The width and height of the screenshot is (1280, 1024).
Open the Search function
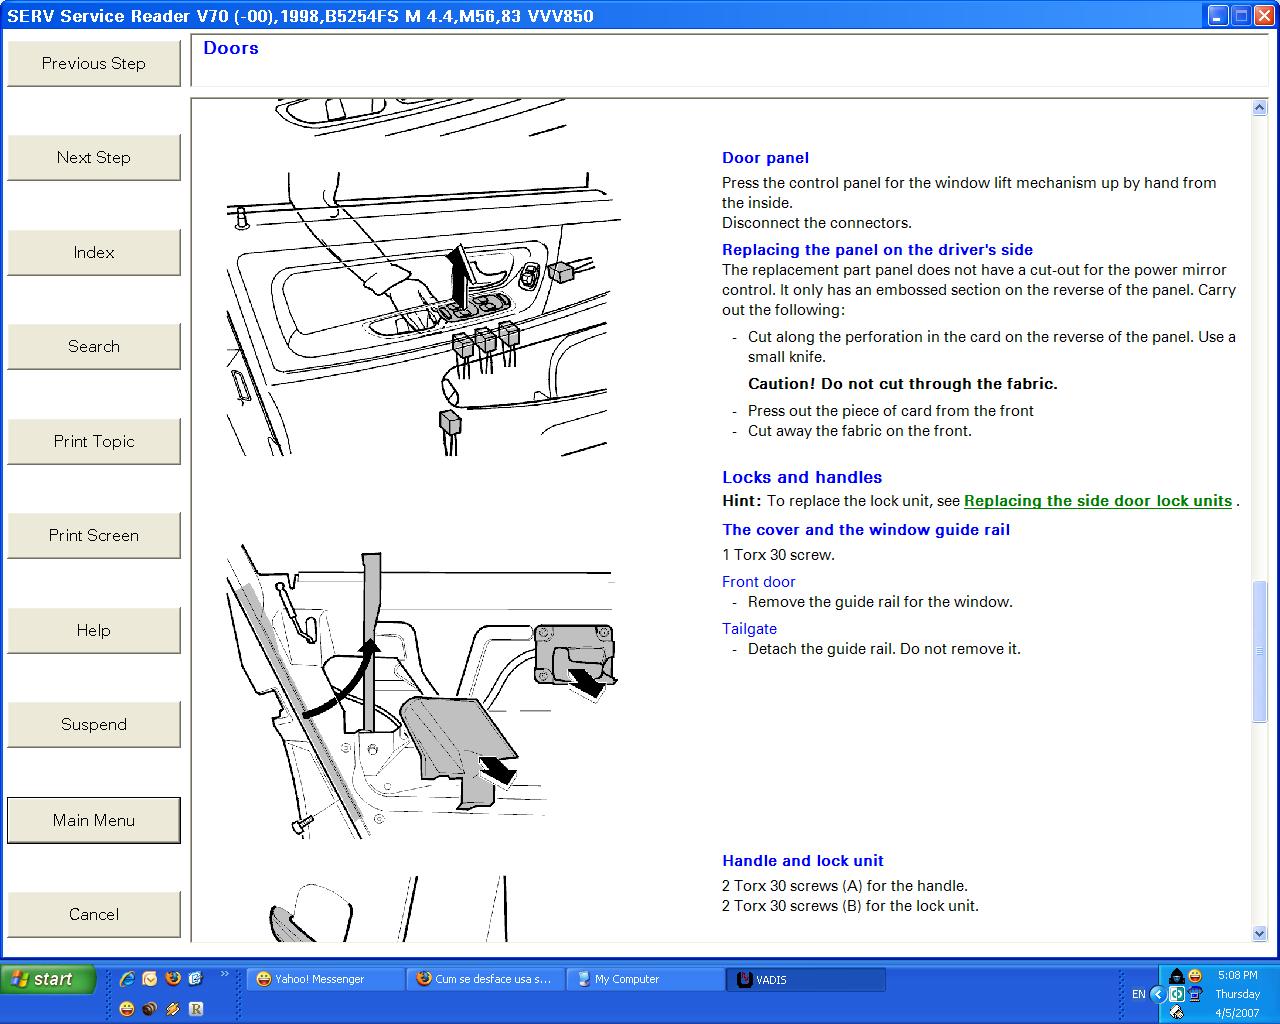point(94,347)
